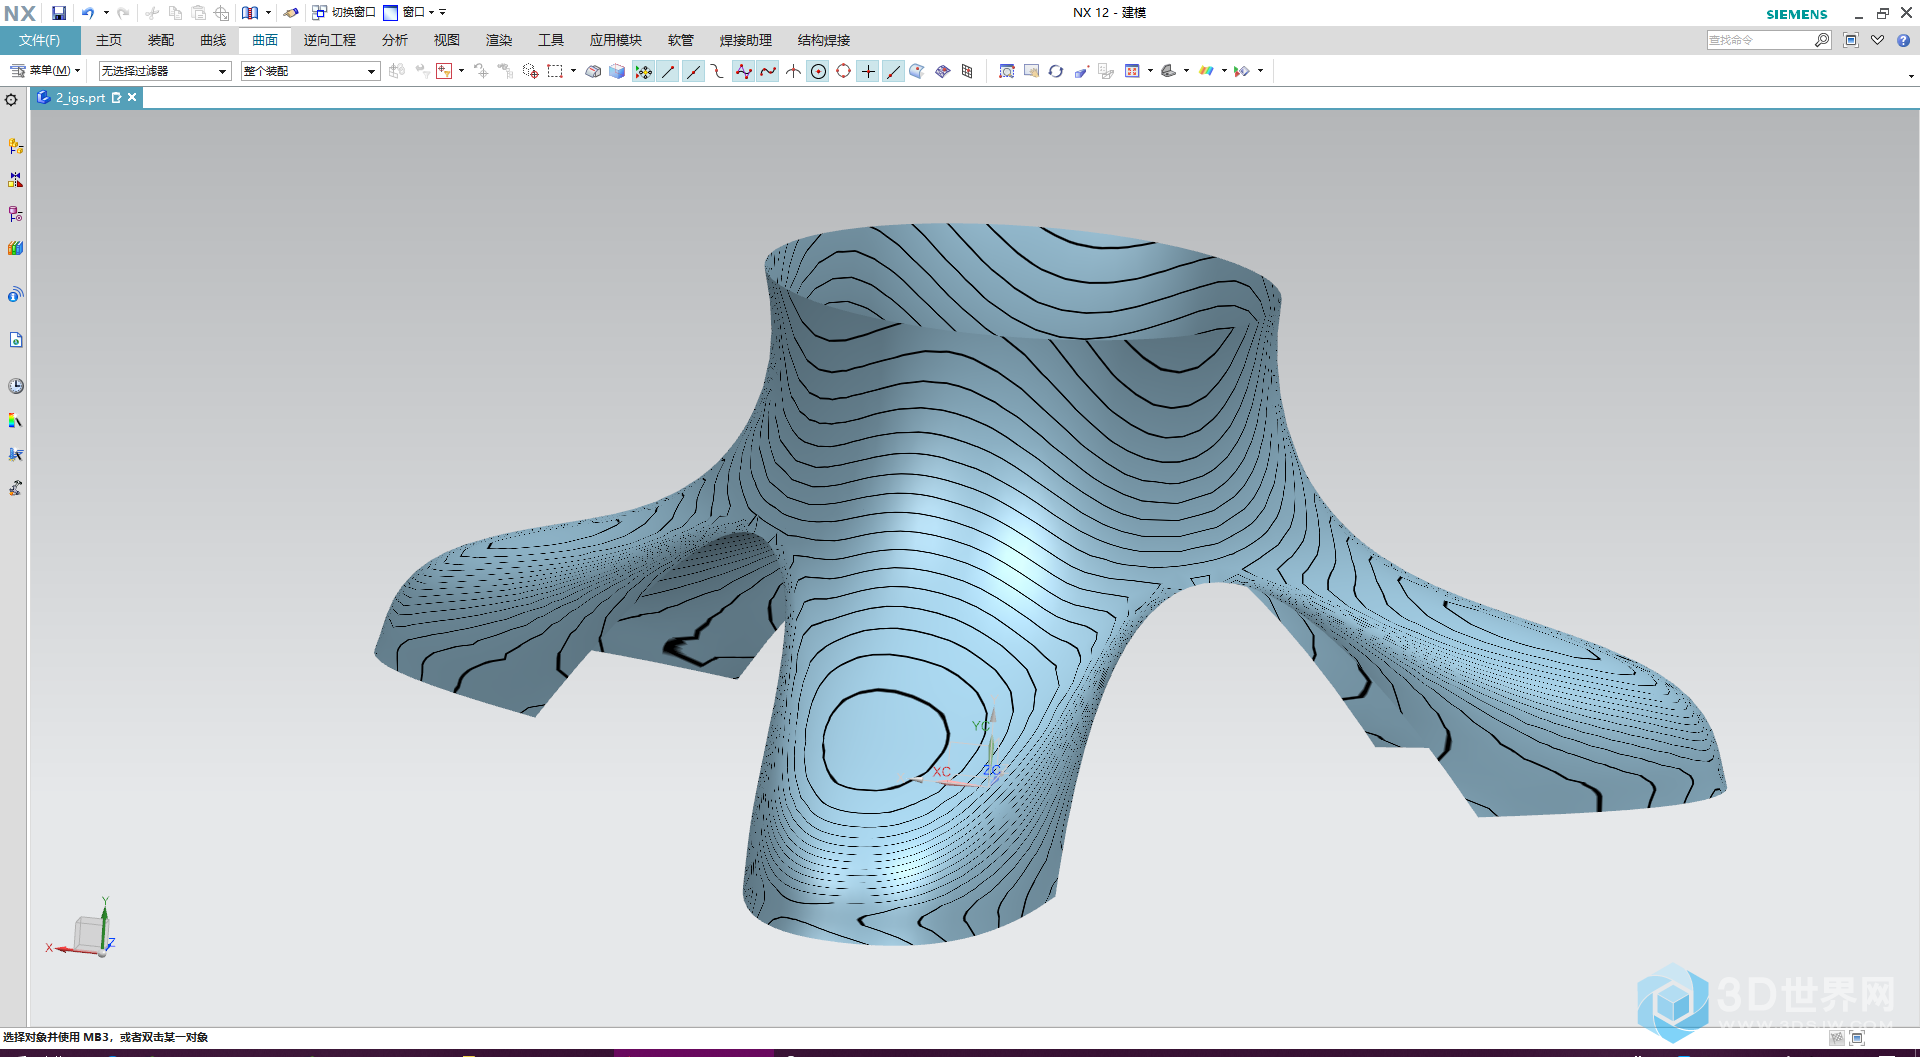Click 切换窗口 switch window button
The width and height of the screenshot is (1920, 1057).
pos(344,13)
